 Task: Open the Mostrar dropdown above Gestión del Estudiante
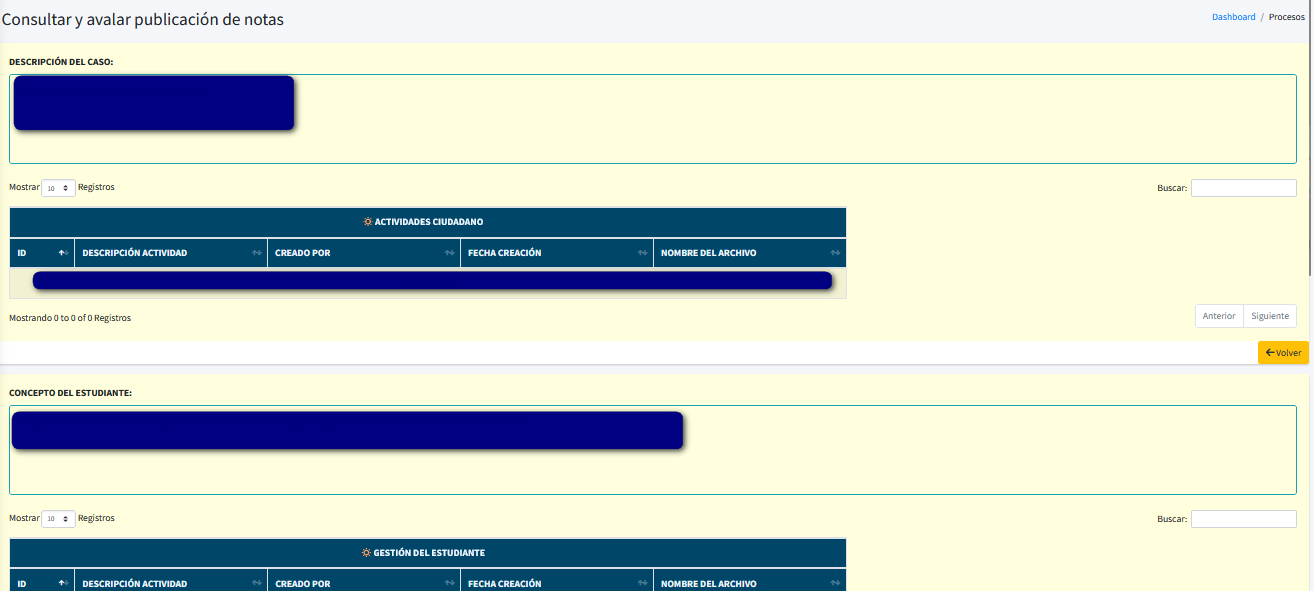[x=58, y=519]
